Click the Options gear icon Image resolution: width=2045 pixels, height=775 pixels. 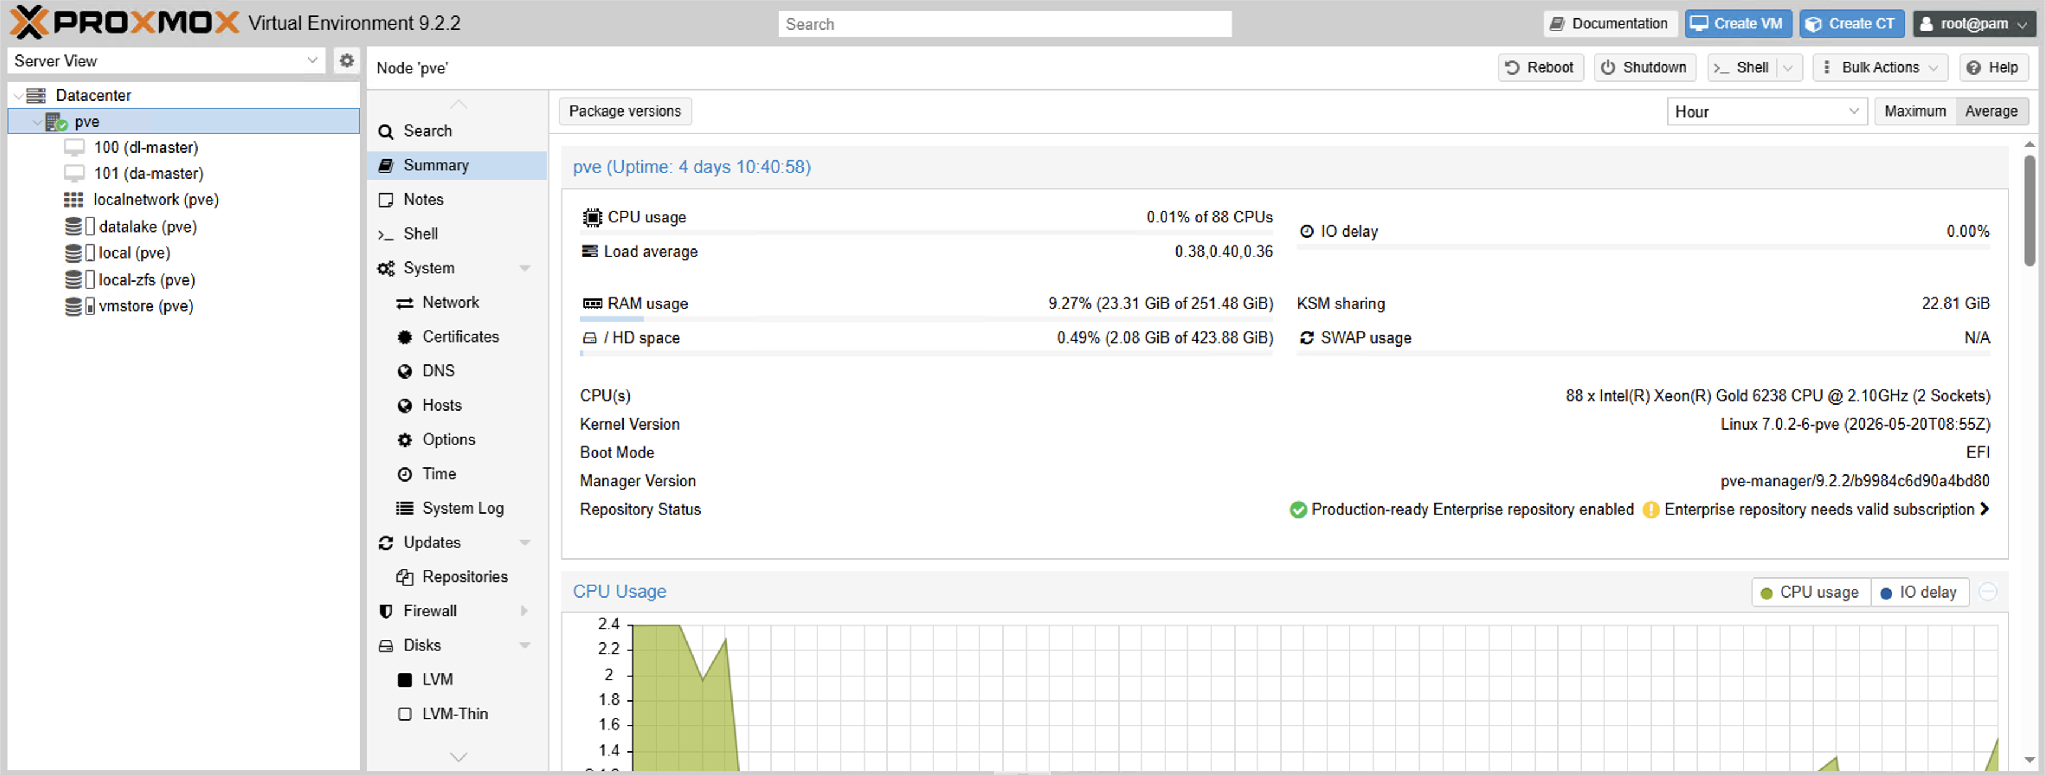point(405,440)
